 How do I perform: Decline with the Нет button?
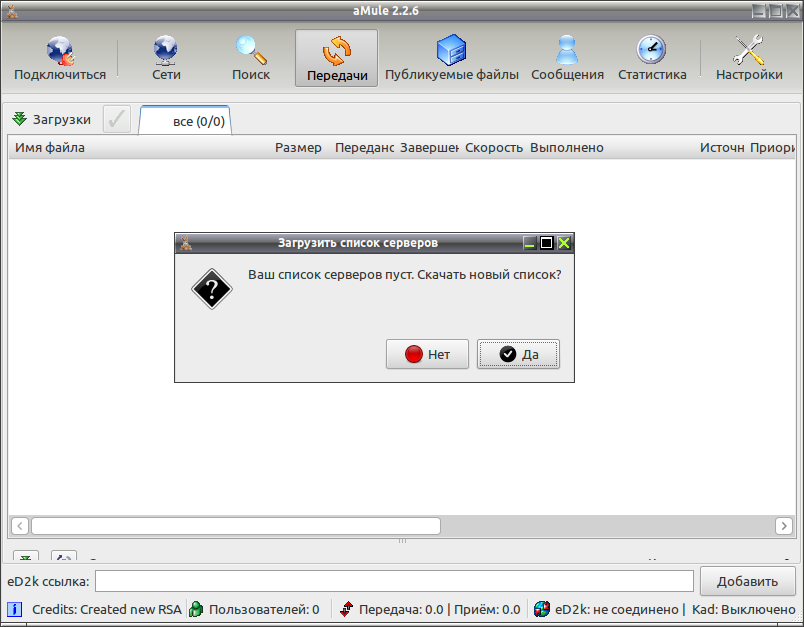427,354
